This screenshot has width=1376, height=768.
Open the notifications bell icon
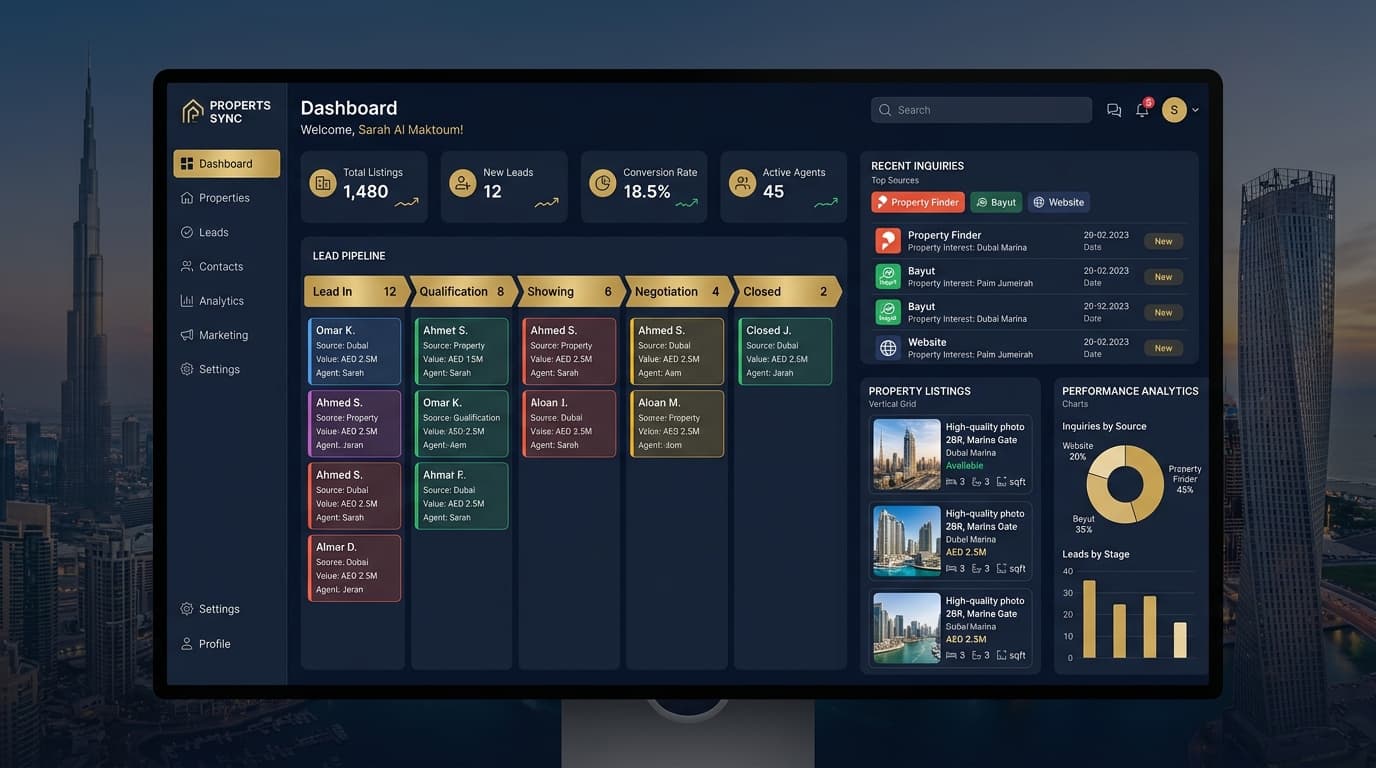[1142, 111]
